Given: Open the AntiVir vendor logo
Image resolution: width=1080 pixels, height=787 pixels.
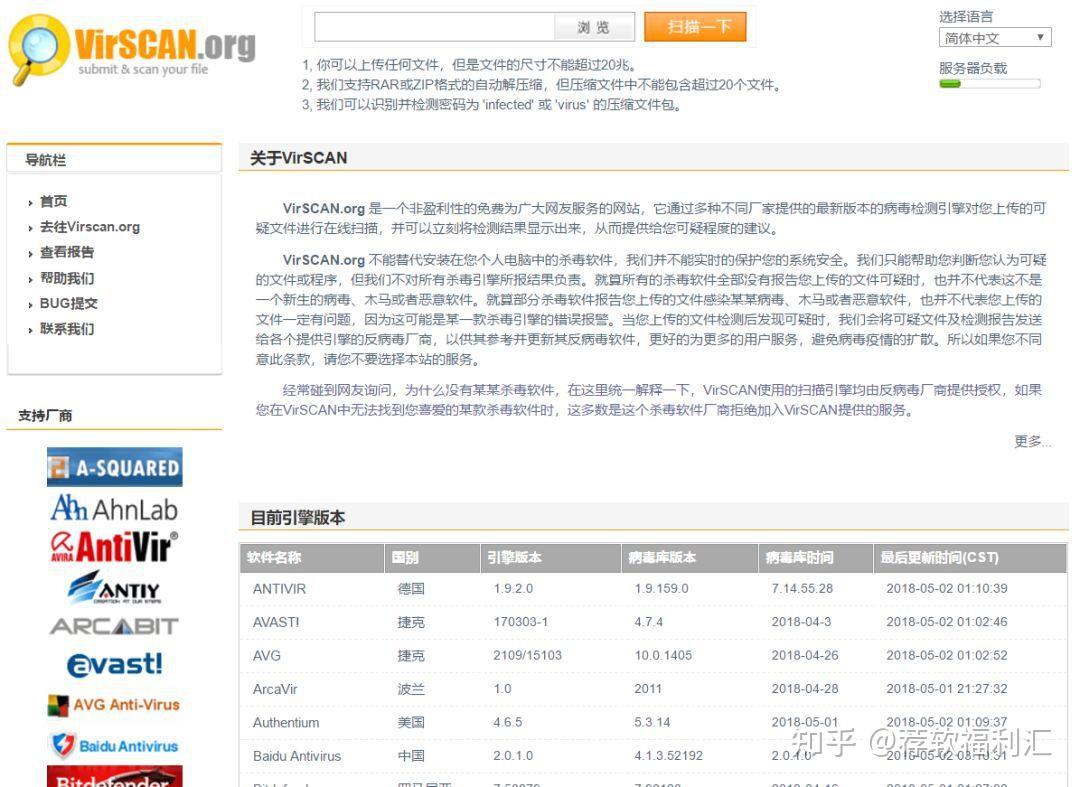Looking at the screenshot, I should pyautogui.click(x=114, y=547).
